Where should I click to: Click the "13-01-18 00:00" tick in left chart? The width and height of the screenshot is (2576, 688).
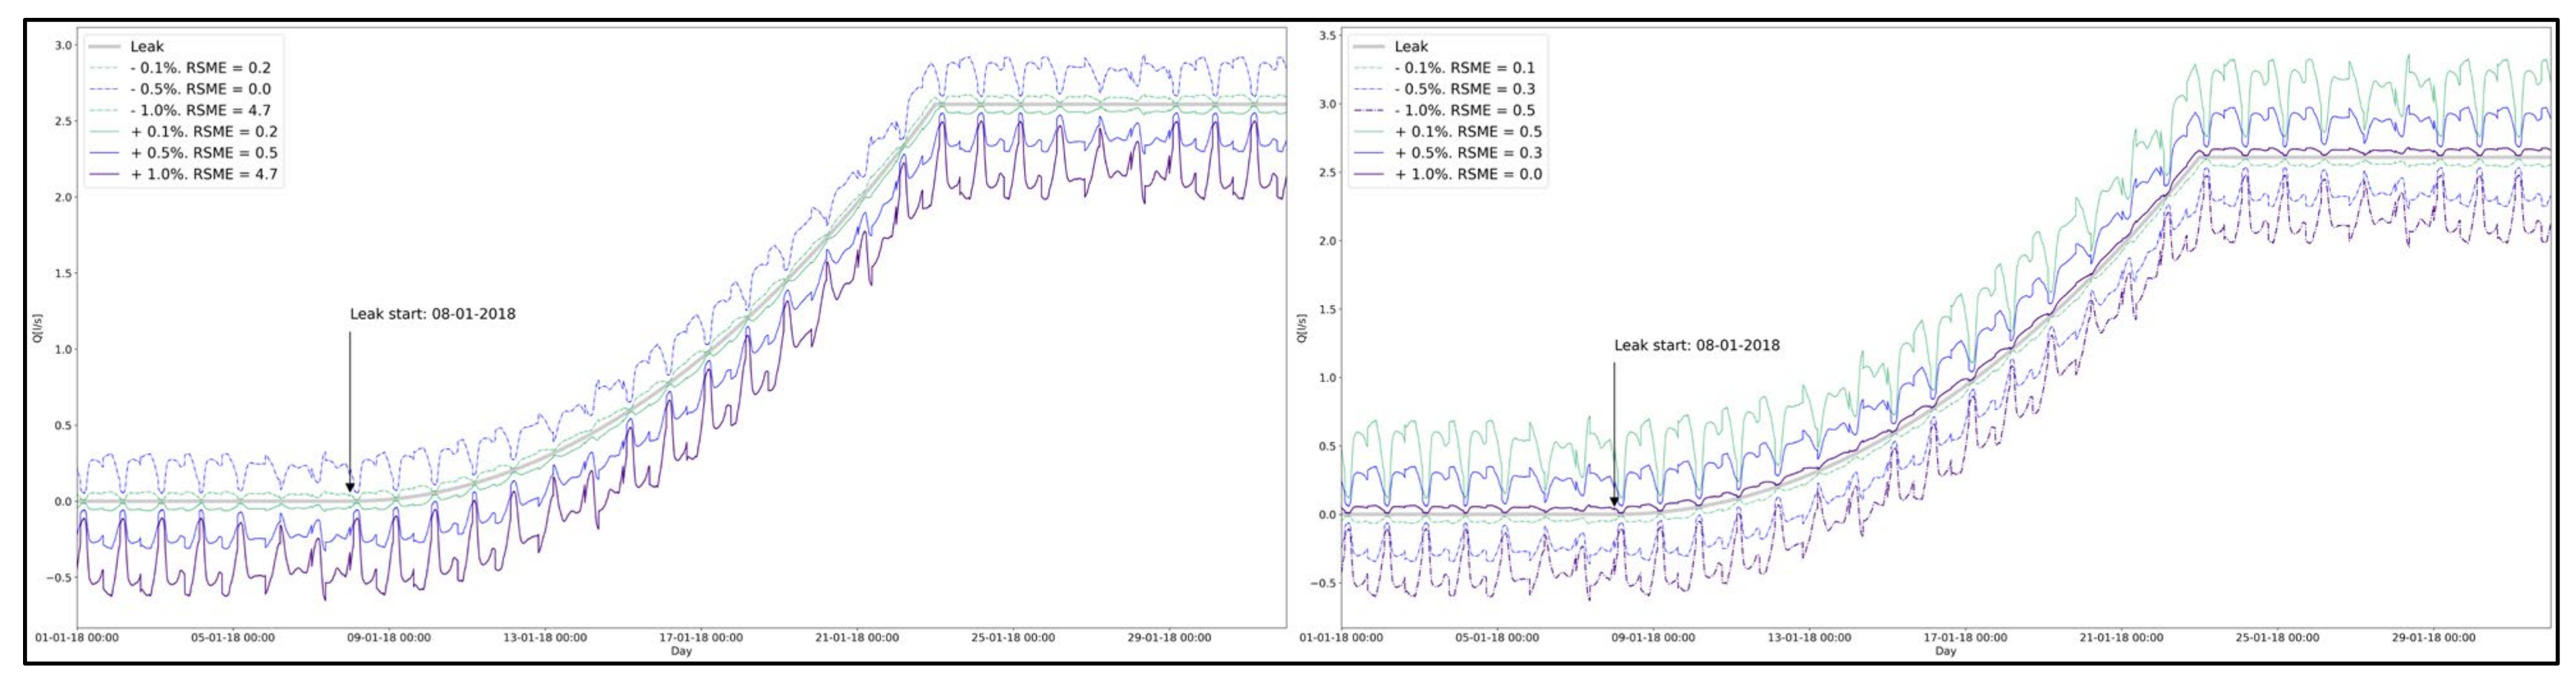pyautogui.click(x=544, y=637)
